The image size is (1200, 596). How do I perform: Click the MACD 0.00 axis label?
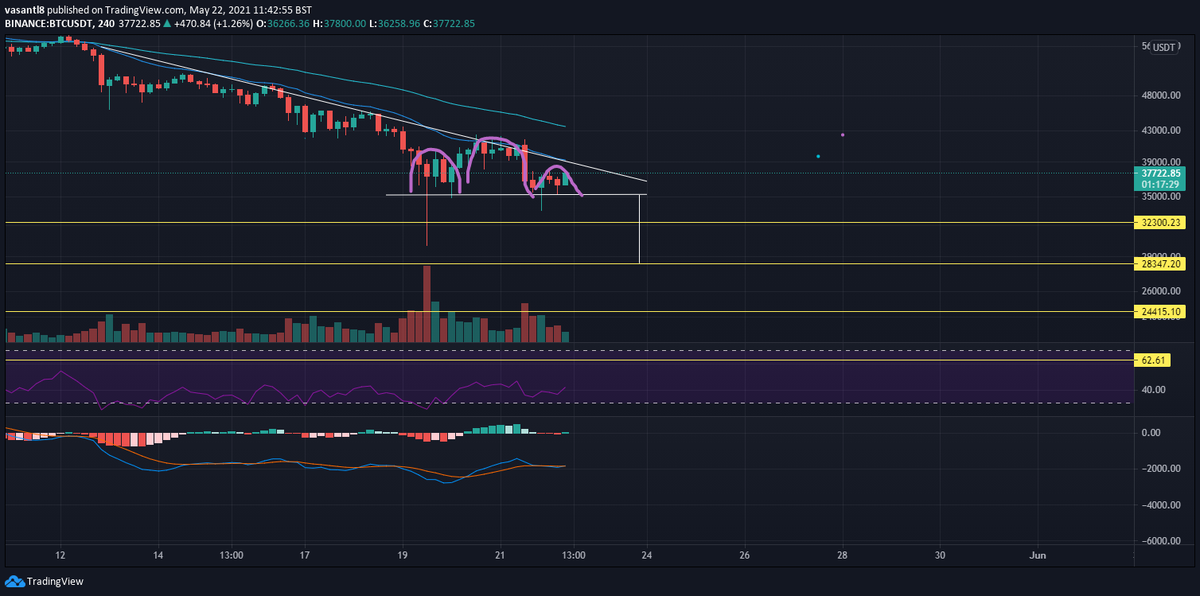1151,433
